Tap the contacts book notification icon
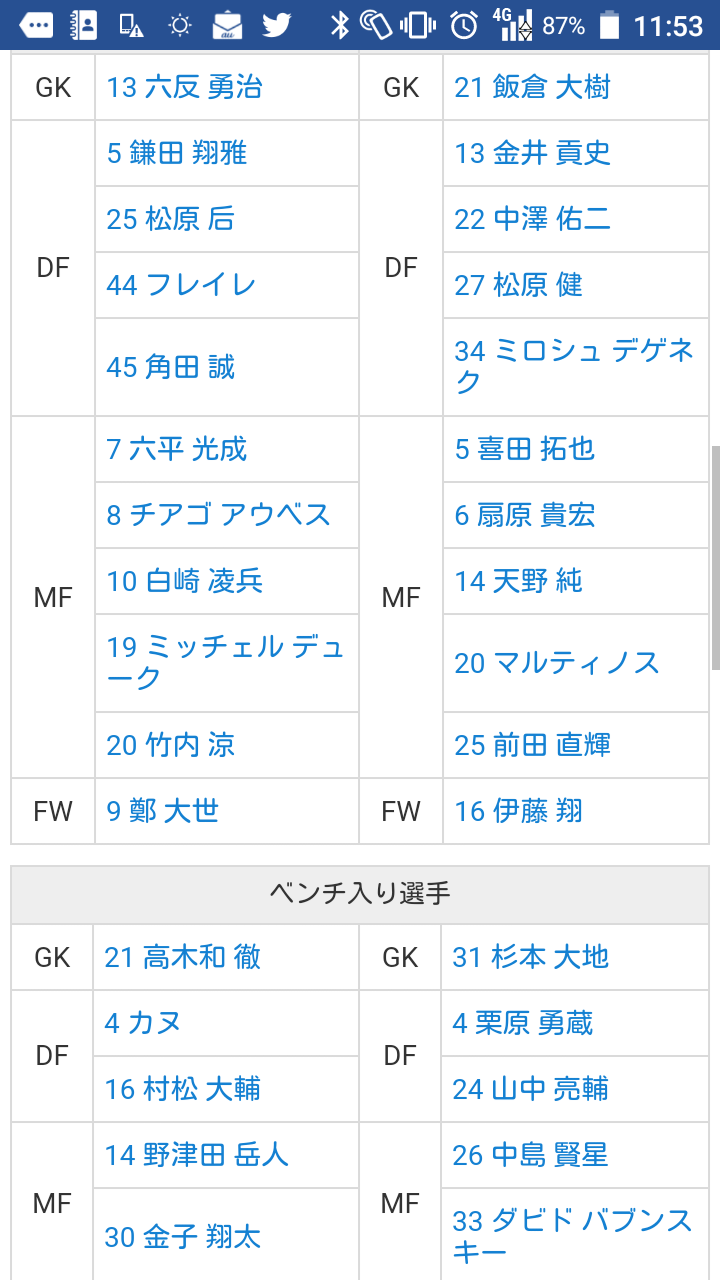The height and width of the screenshot is (1280, 720). pyautogui.click(x=84, y=25)
